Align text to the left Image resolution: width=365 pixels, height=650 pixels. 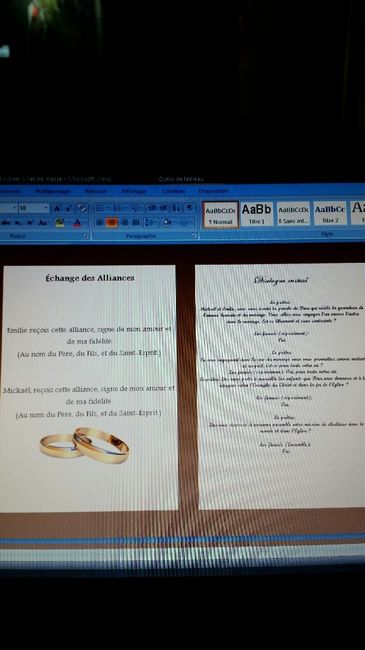coord(100,222)
